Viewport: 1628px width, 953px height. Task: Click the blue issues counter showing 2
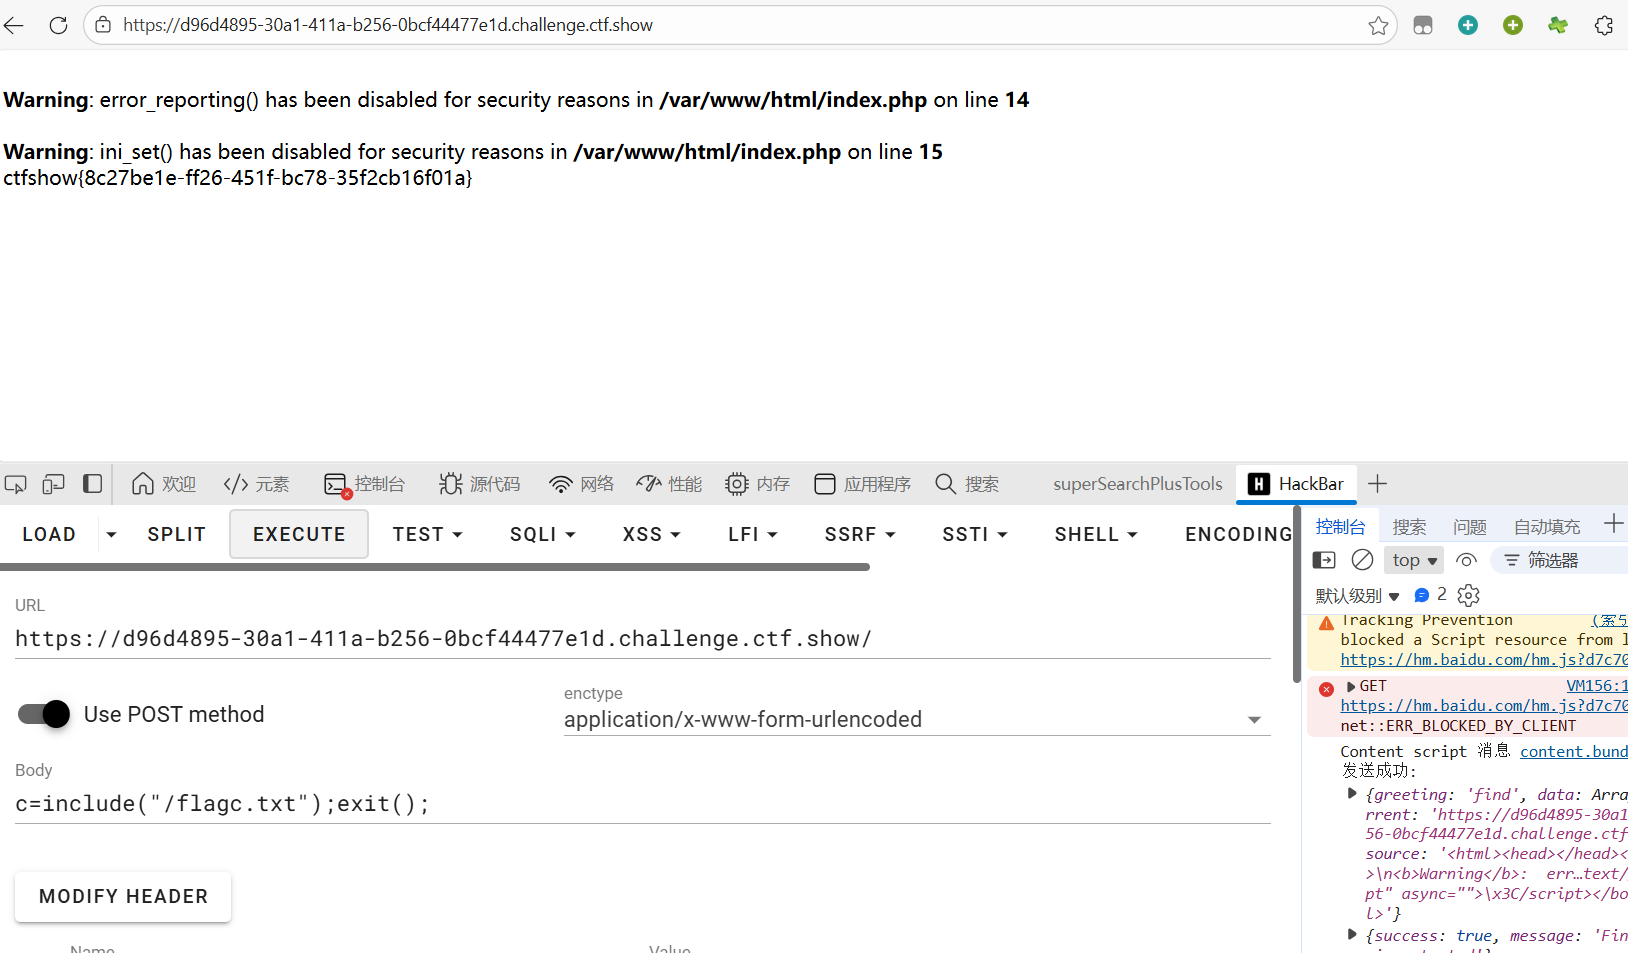click(1430, 595)
